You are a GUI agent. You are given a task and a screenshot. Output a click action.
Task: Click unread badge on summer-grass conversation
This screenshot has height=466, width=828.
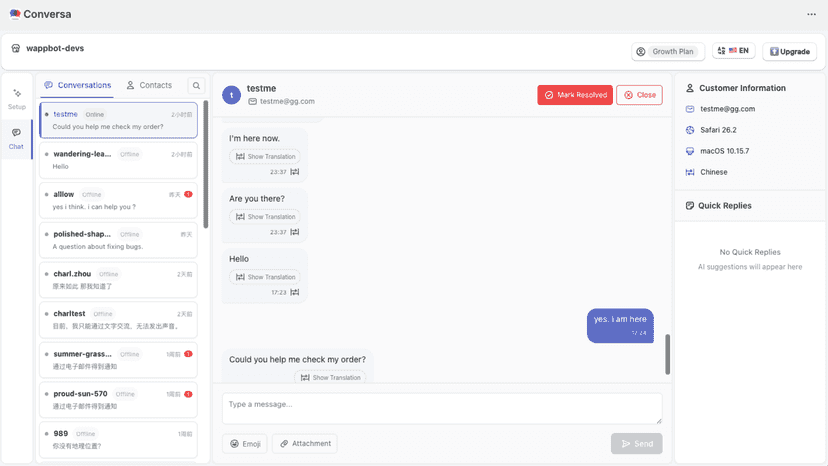[188, 354]
